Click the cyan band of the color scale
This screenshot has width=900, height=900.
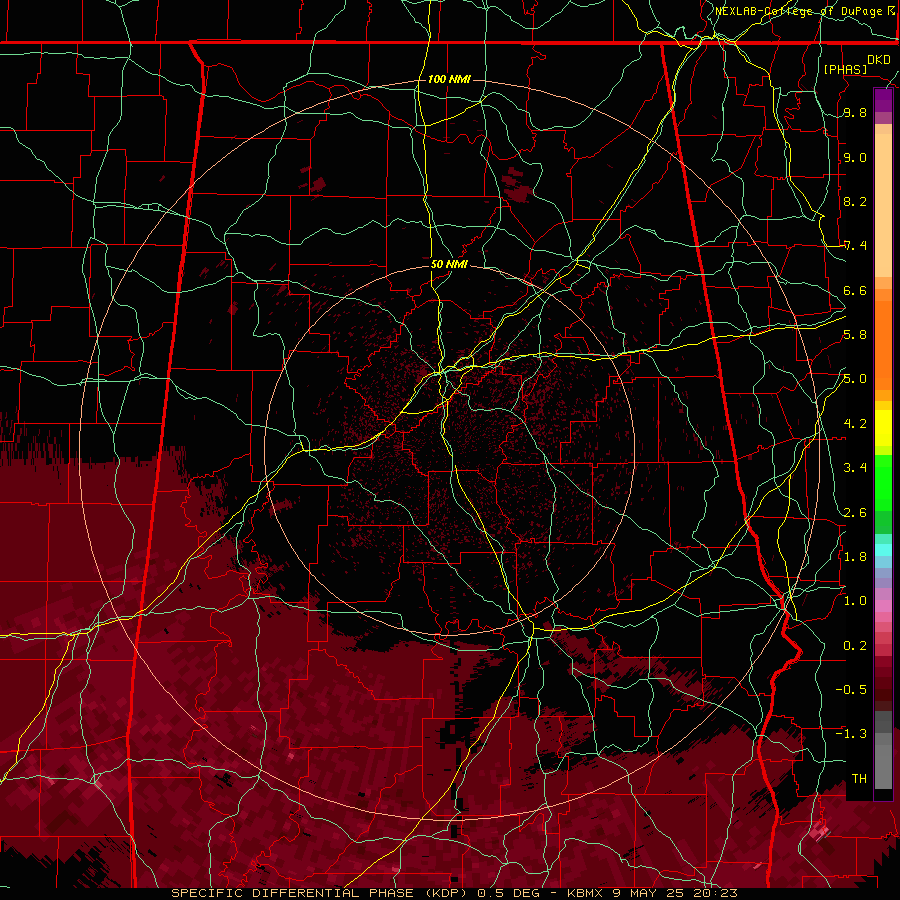[x=883, y=550]
